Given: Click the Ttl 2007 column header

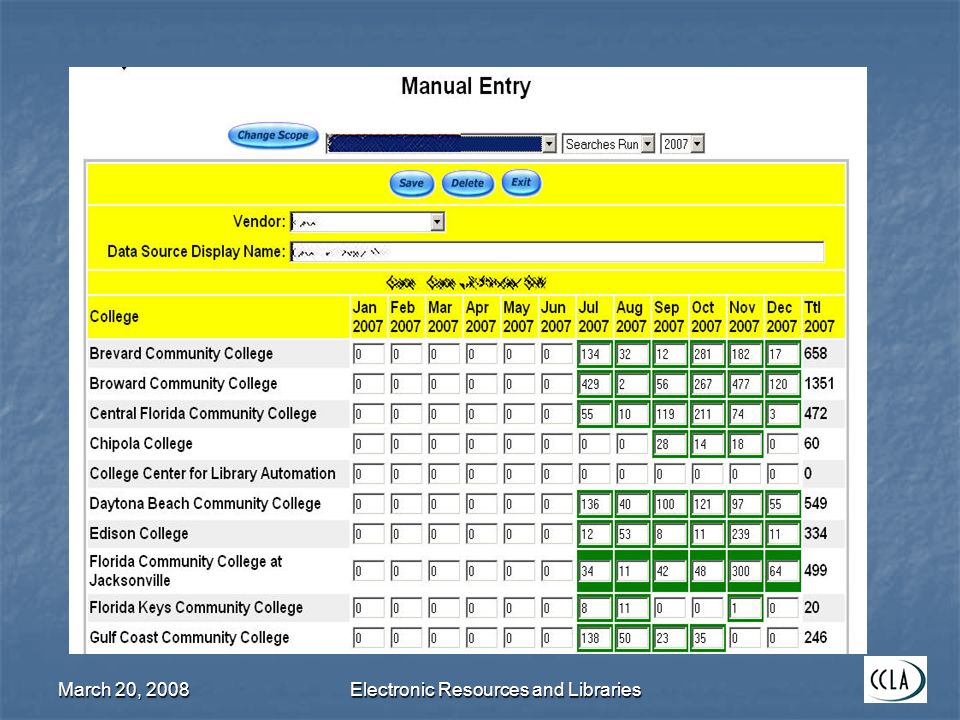Looking at the screenshot, I should point(819,317).
